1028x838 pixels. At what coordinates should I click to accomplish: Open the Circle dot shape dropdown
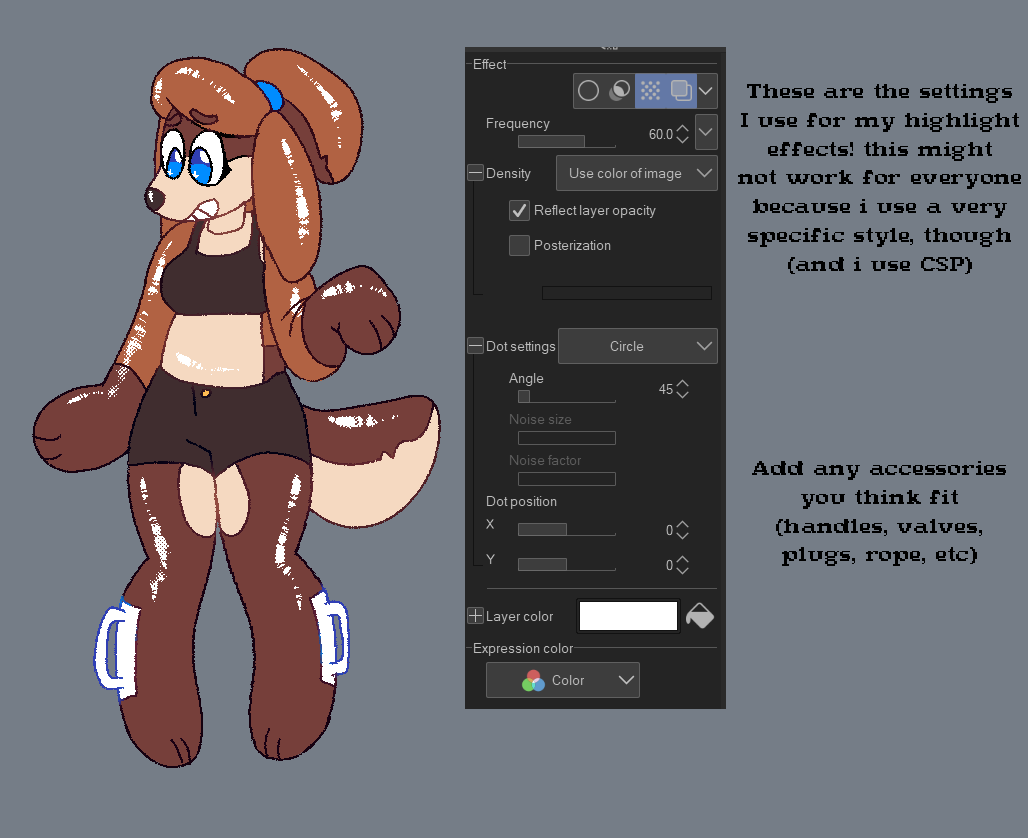[x=638, y=346]
